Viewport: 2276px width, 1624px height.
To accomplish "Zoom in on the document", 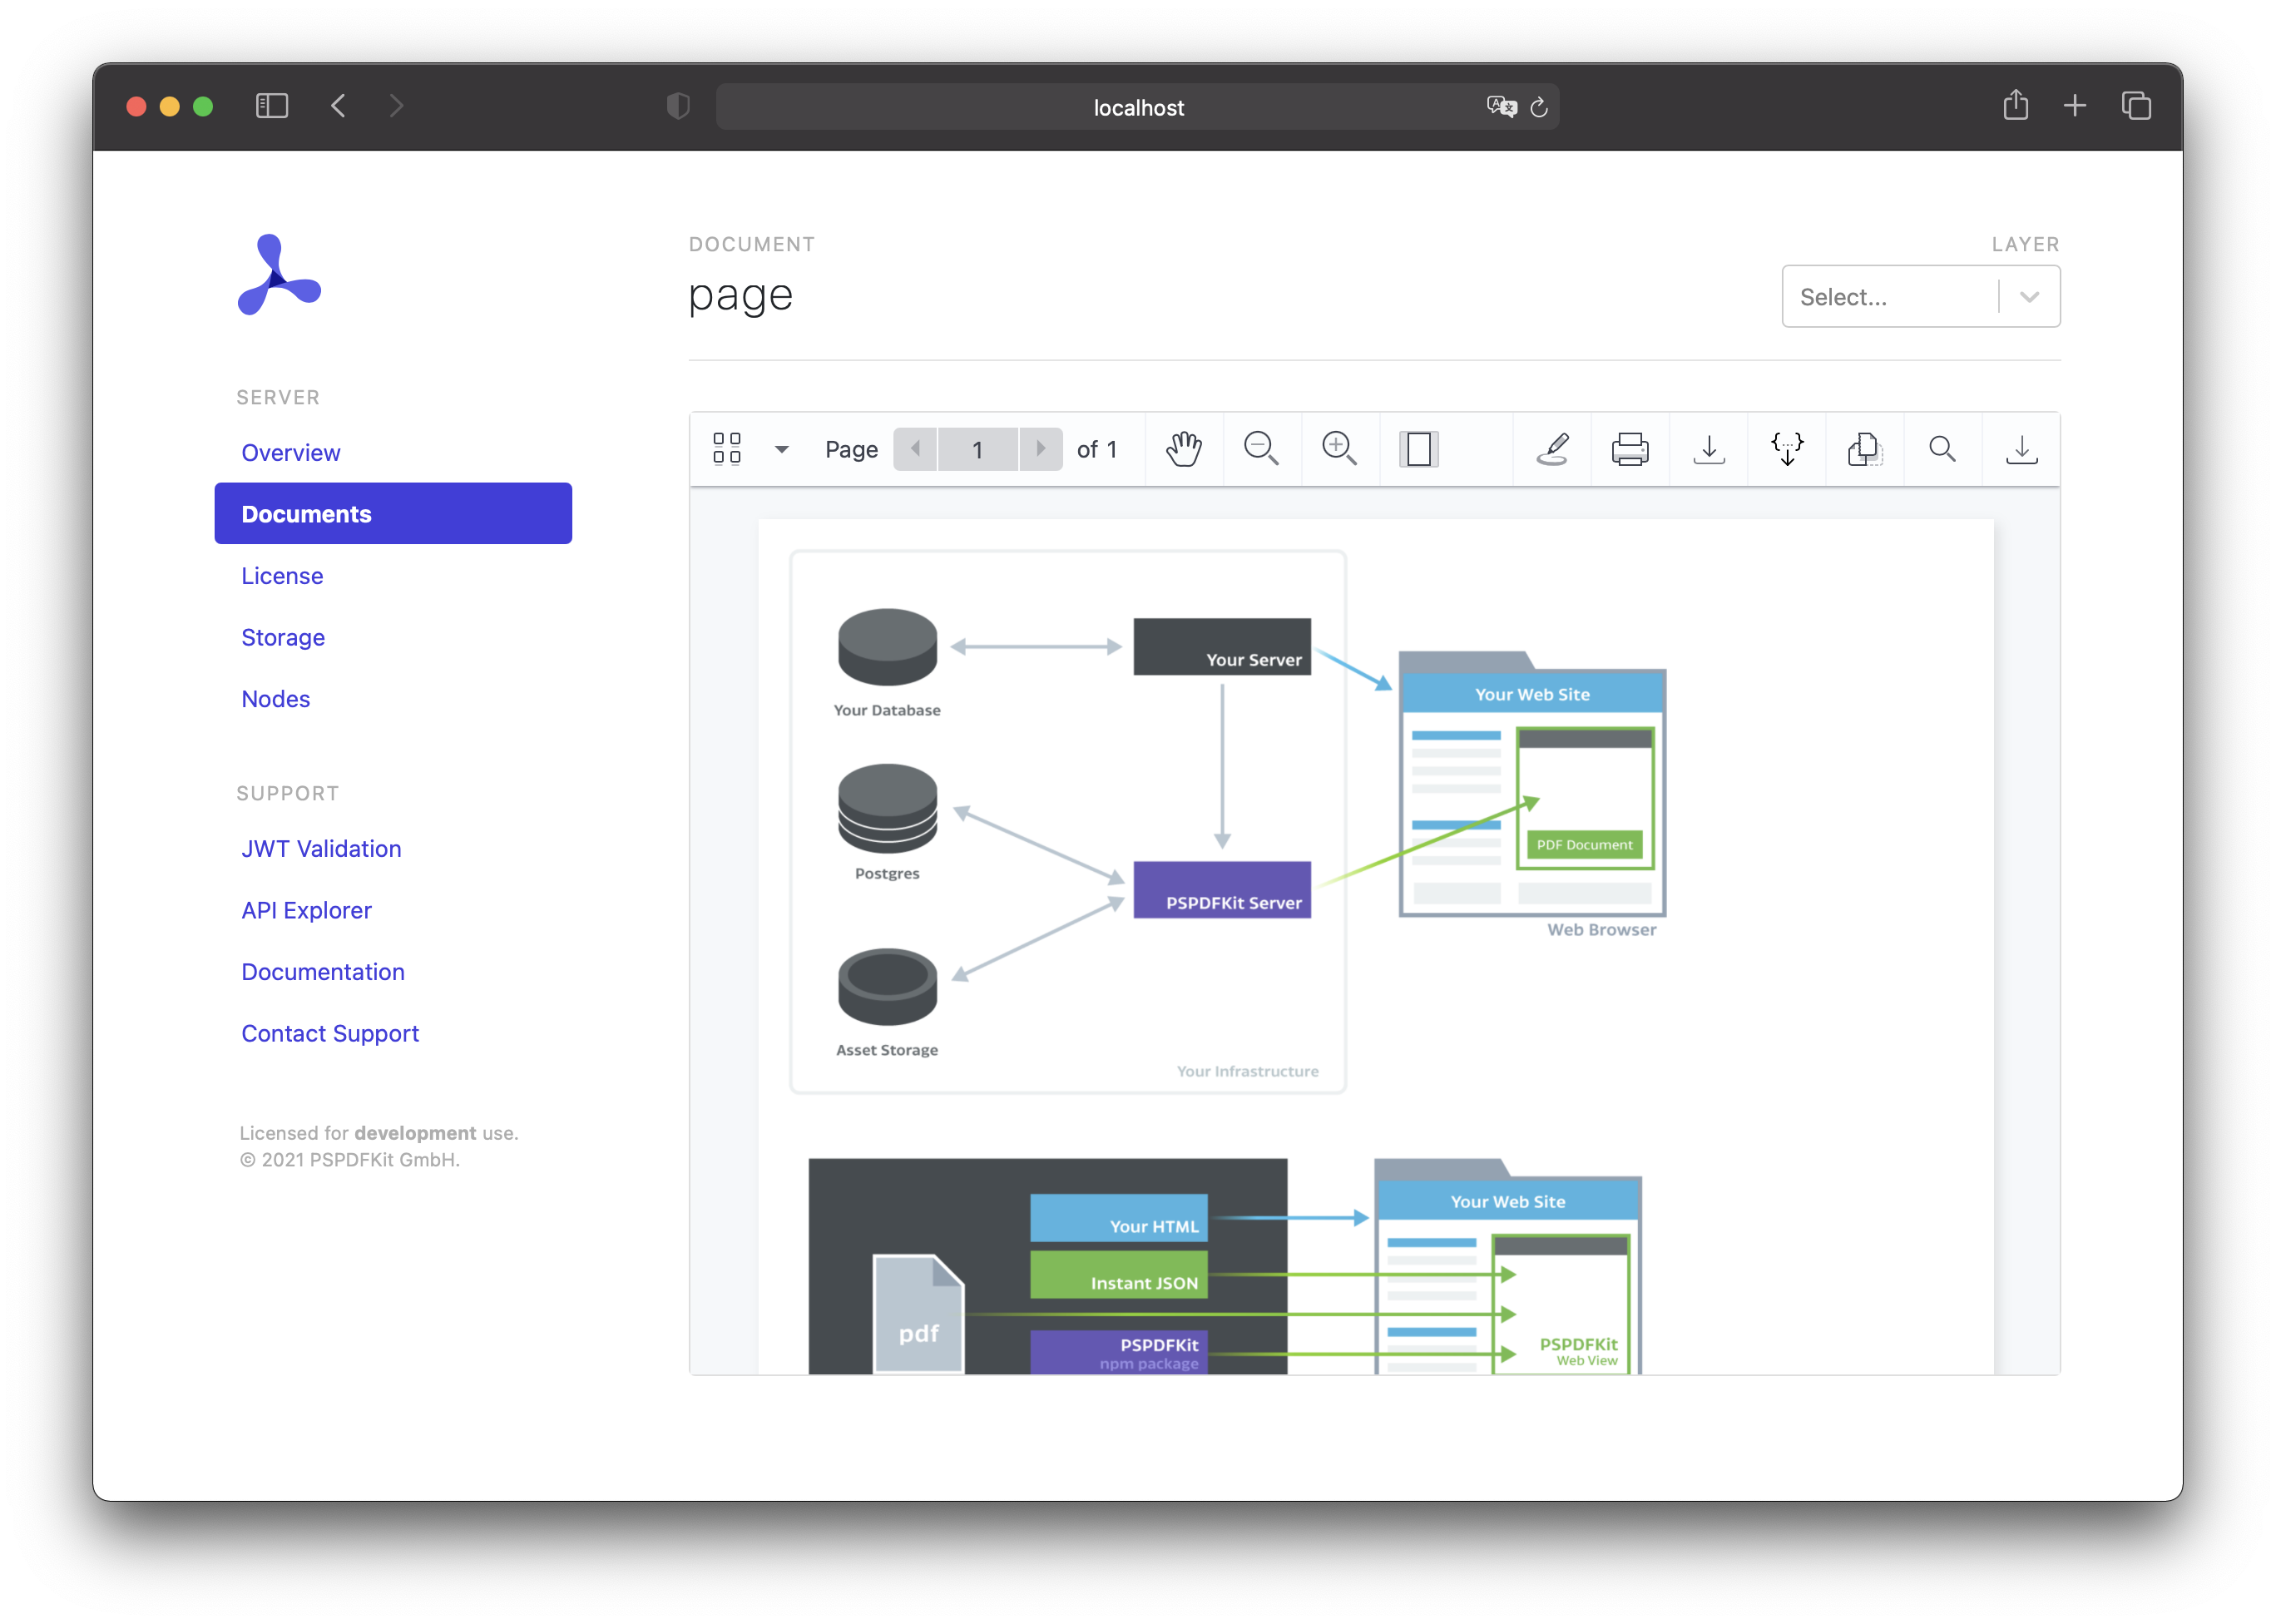I will (x=1340, y=449).
